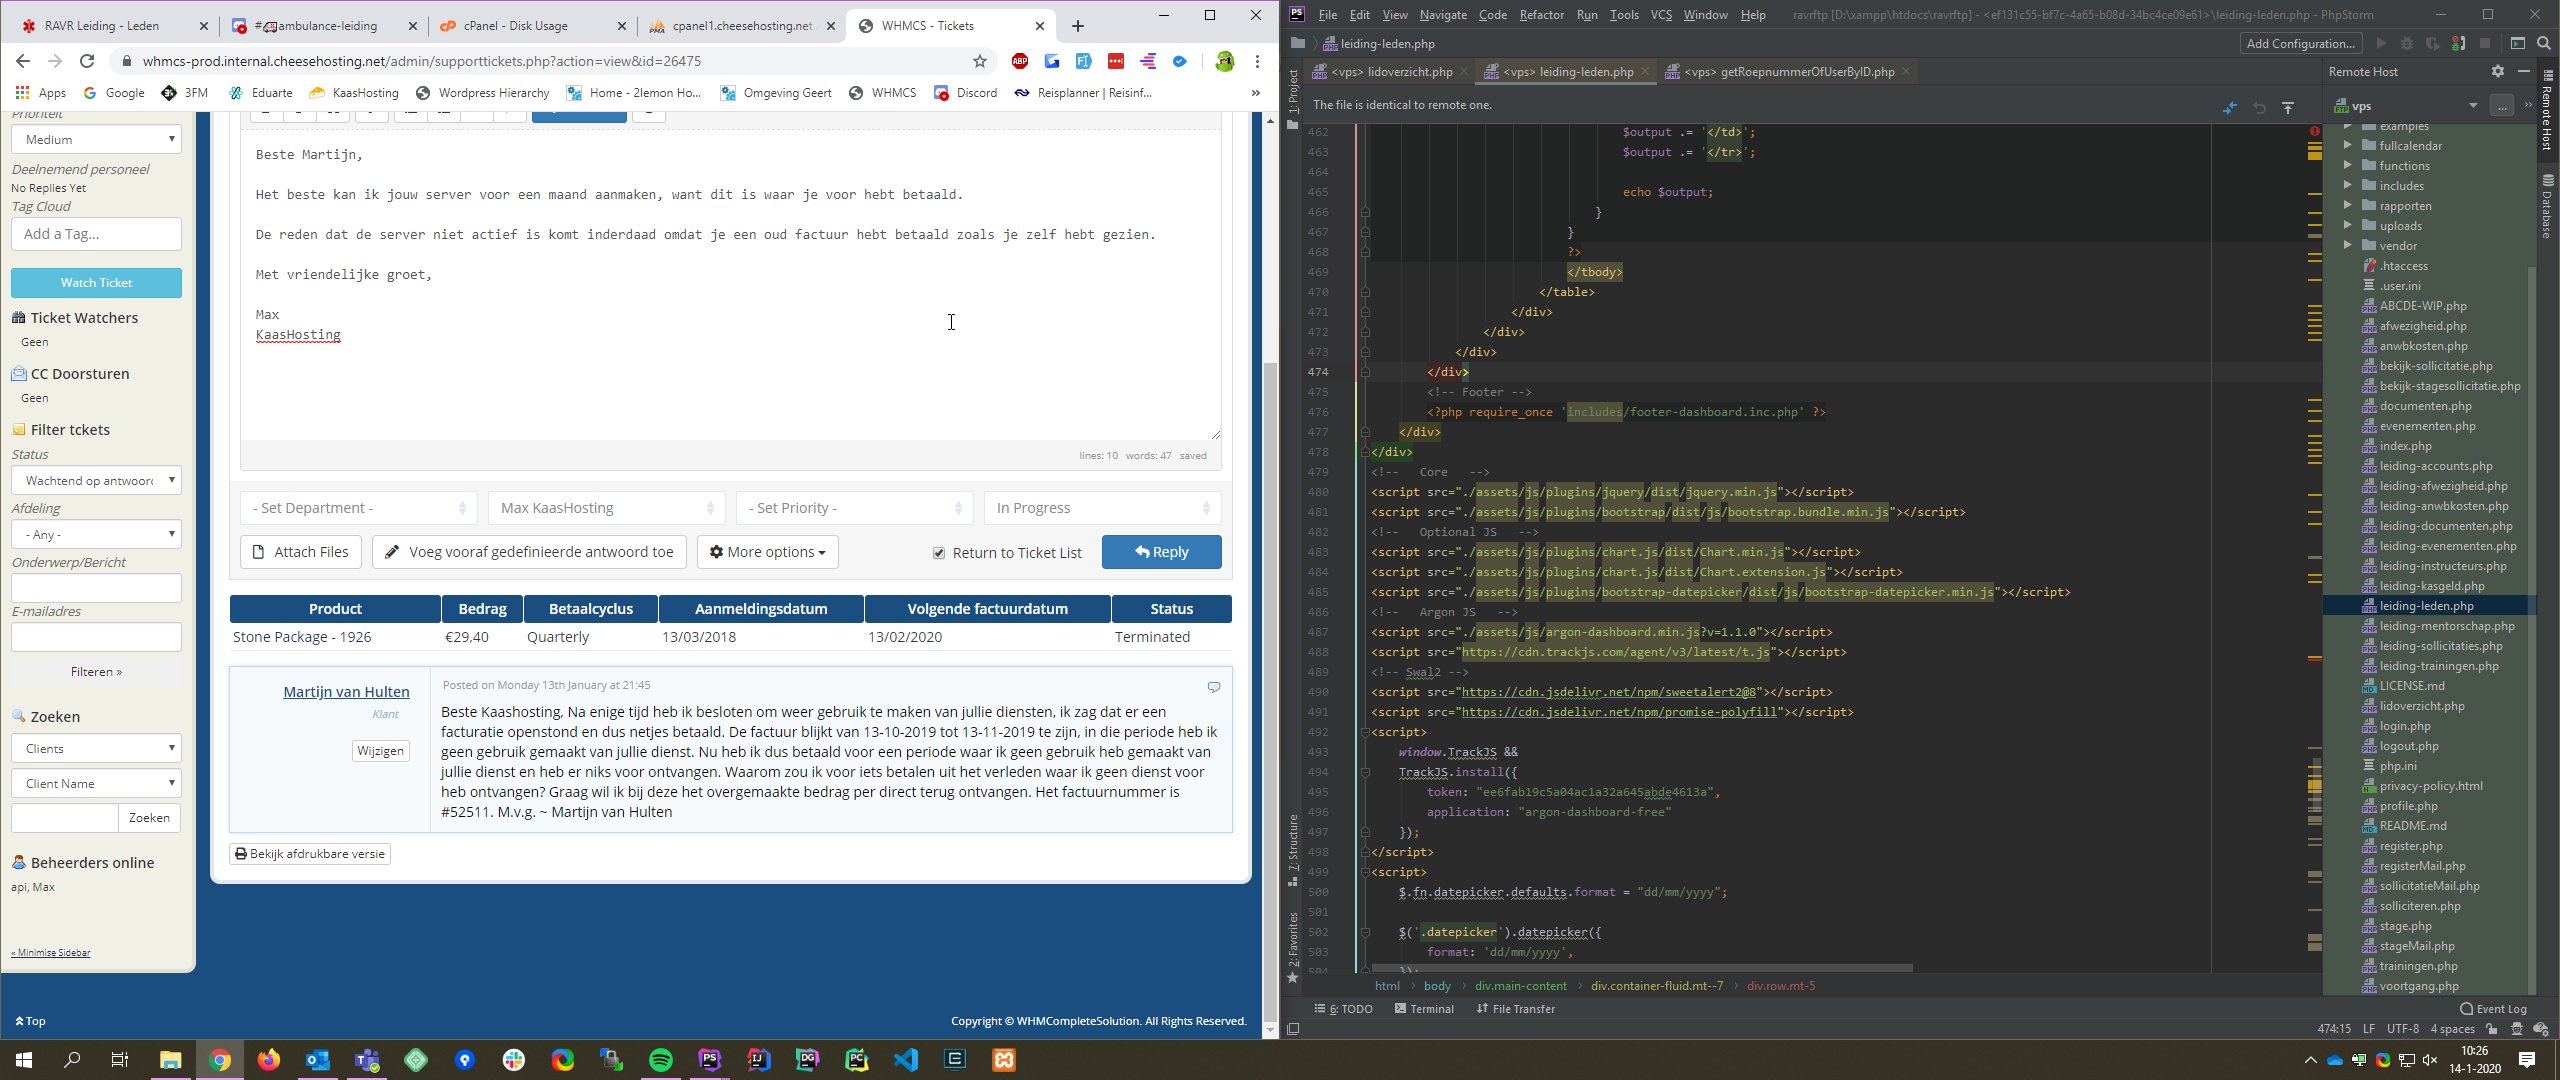Click the upload to remote arrow icon

pos(2288,107)
